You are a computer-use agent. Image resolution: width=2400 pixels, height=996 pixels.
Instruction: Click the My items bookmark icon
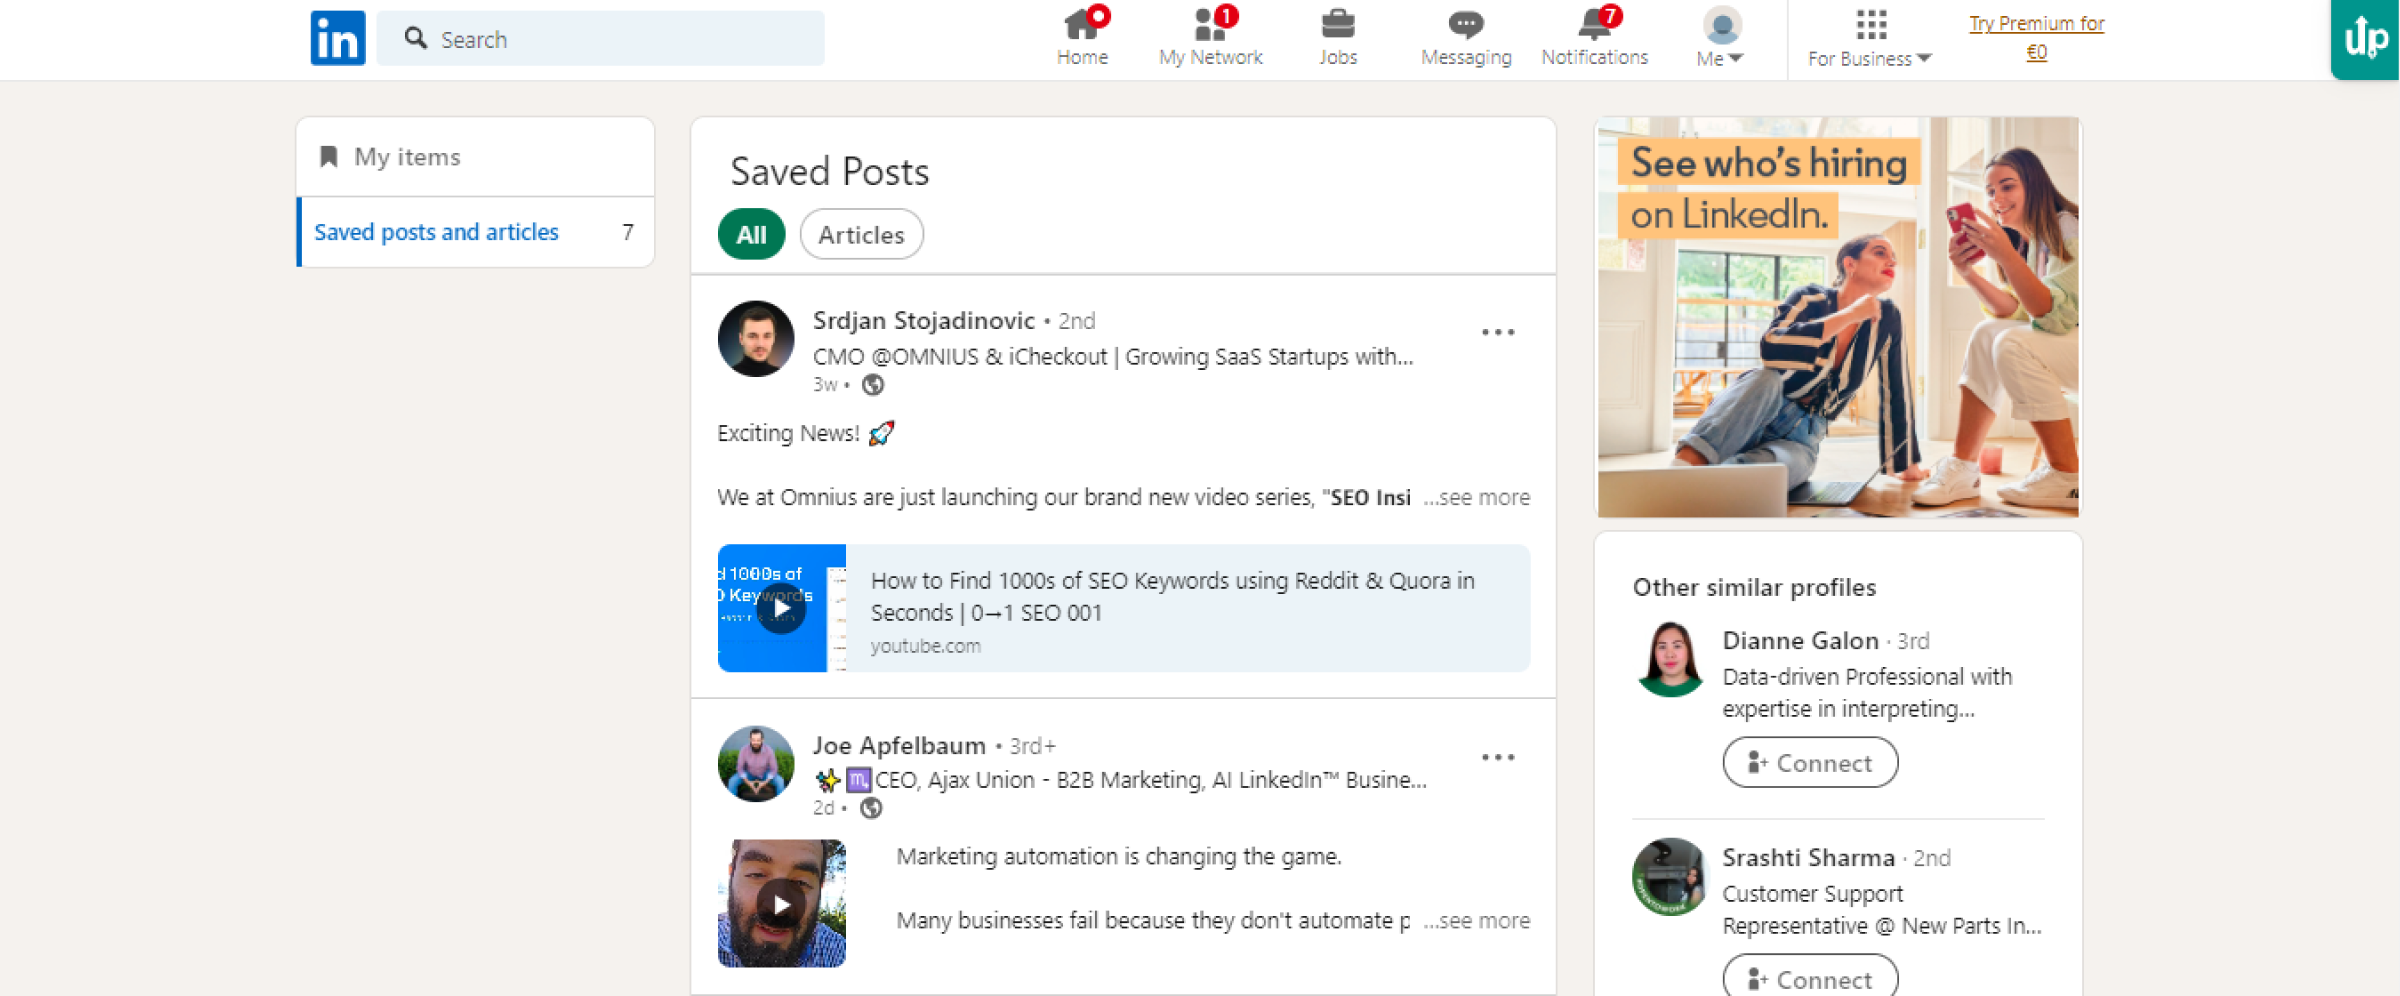pyautogui.click(x=328, y=156)
